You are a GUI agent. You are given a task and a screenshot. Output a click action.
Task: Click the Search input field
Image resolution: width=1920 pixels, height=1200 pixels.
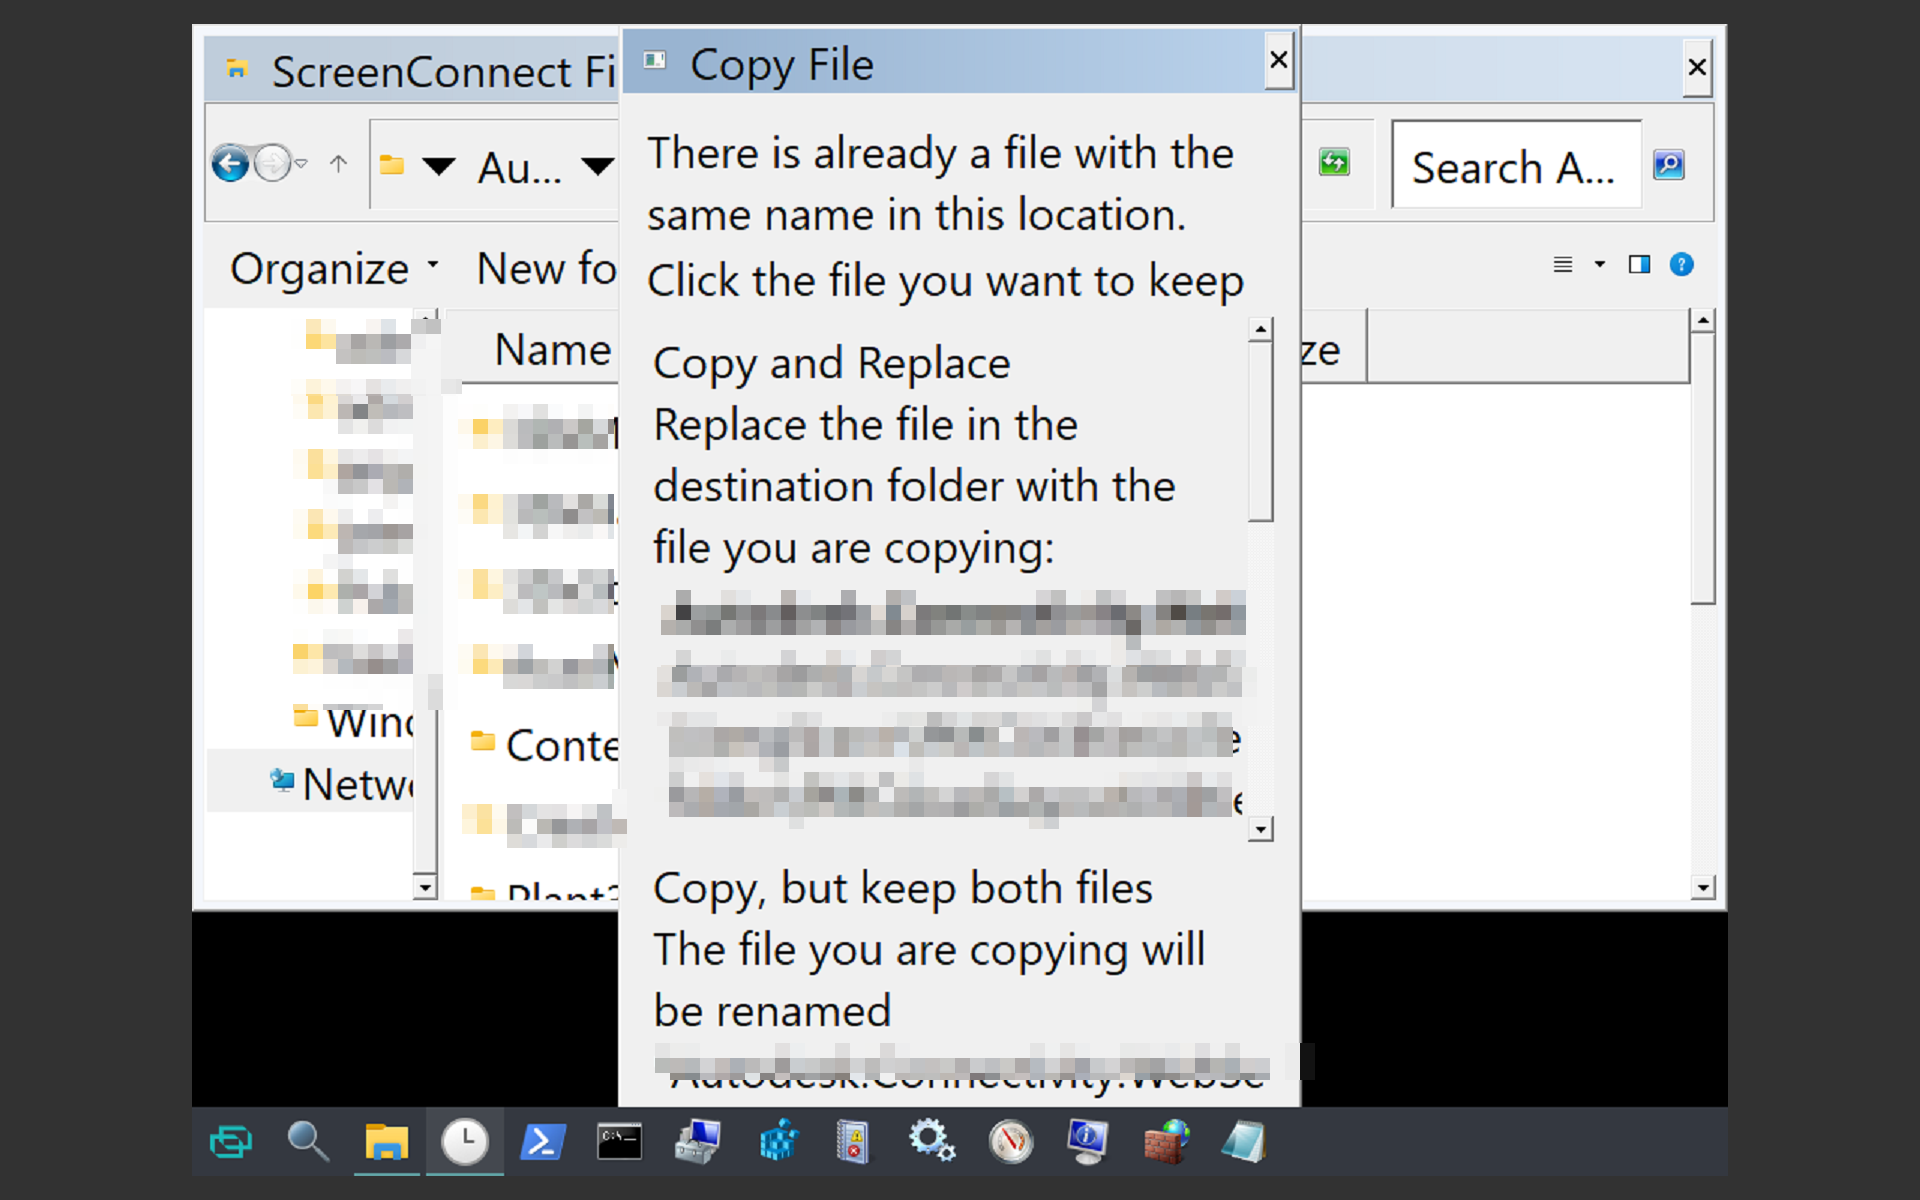click(1513, 166)
